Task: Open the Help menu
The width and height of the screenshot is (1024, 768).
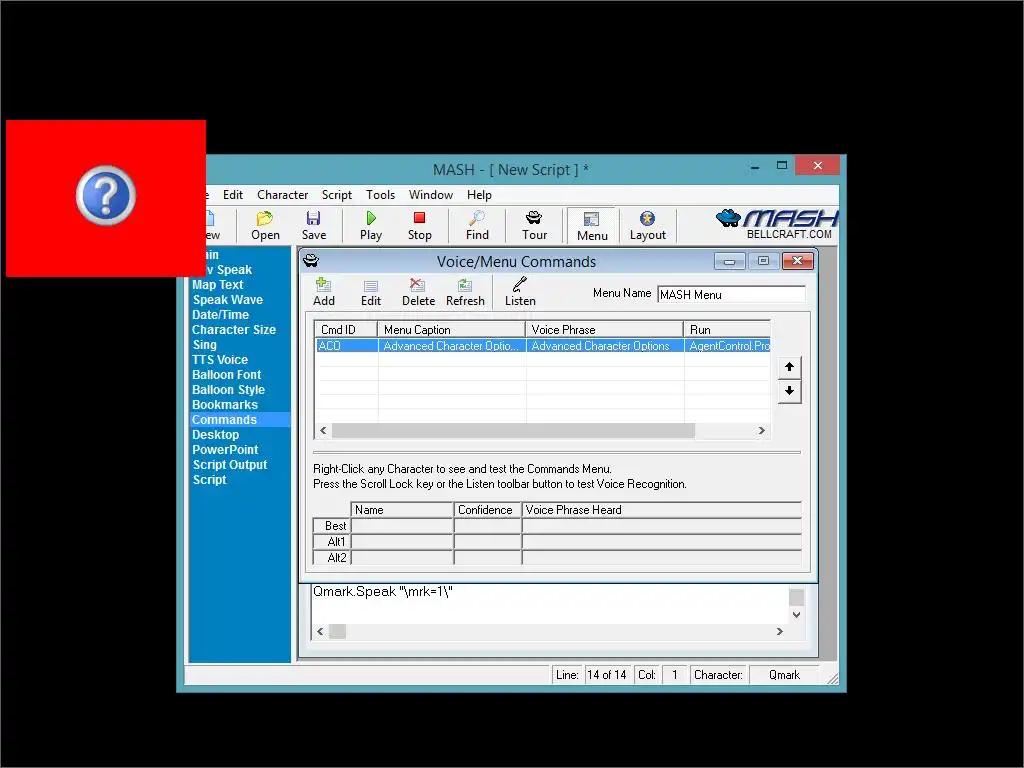Action: tap(479, 195)
